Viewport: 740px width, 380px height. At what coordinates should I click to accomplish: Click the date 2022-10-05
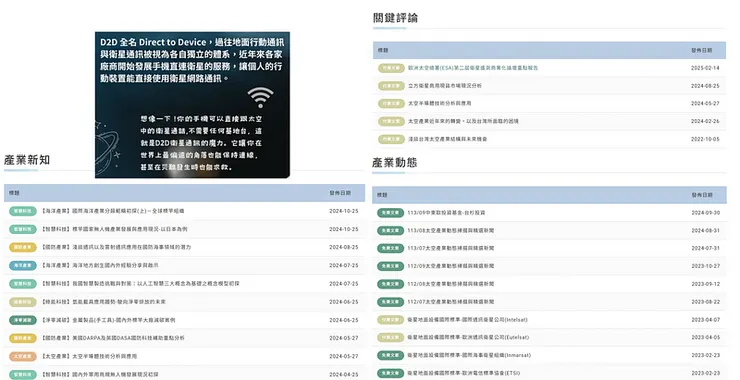[x=705, y=139]
